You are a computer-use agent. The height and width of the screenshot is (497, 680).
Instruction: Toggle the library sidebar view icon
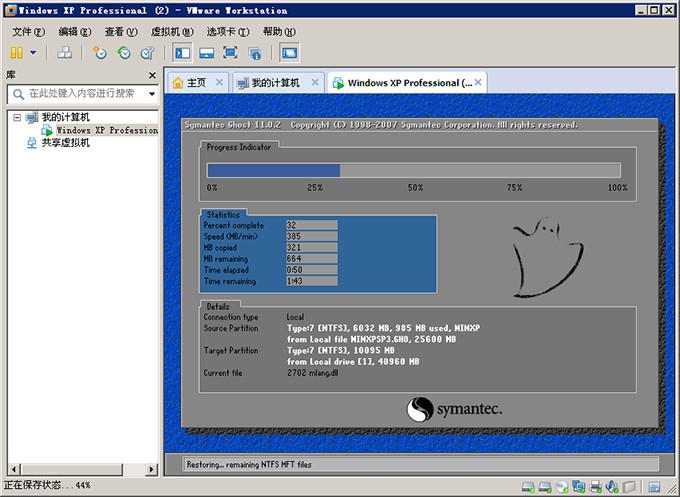point(182,53)
